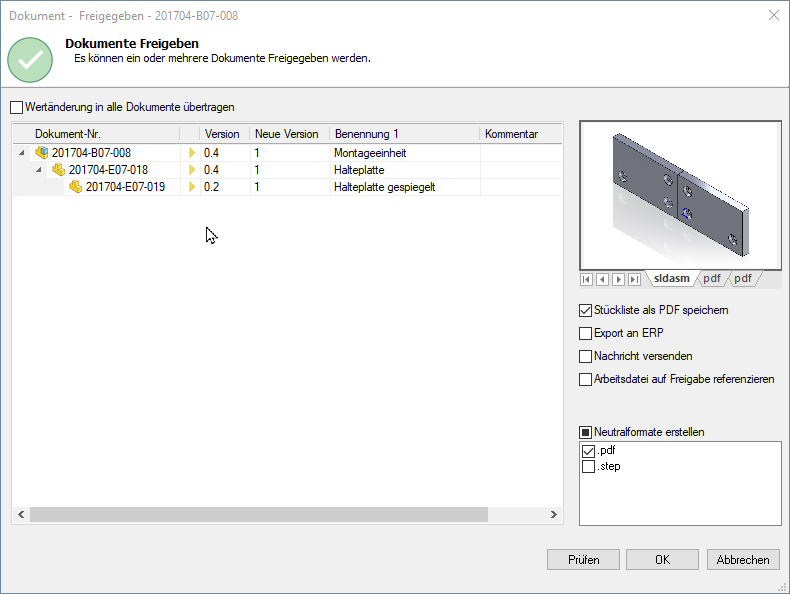
Task: Cancel the dialog with Abbrechen
Action: tap(743, 560)
